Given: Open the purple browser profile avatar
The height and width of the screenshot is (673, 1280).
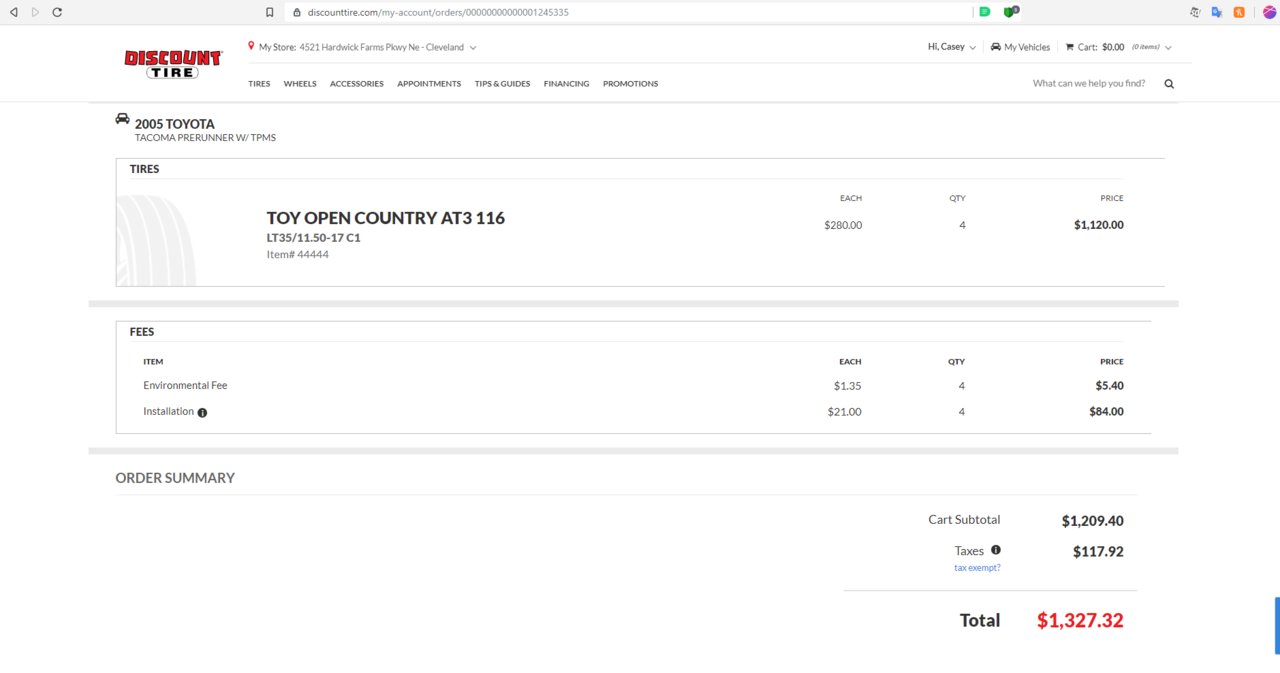Looking at the screenshot, I should pos(1269,12).
